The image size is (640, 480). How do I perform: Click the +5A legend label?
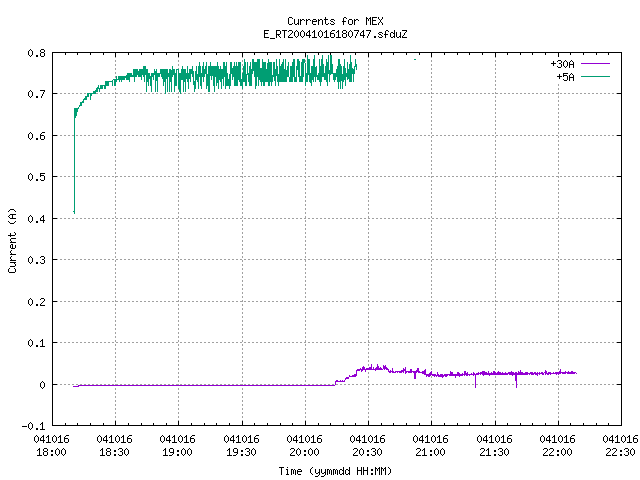(565, 77)
